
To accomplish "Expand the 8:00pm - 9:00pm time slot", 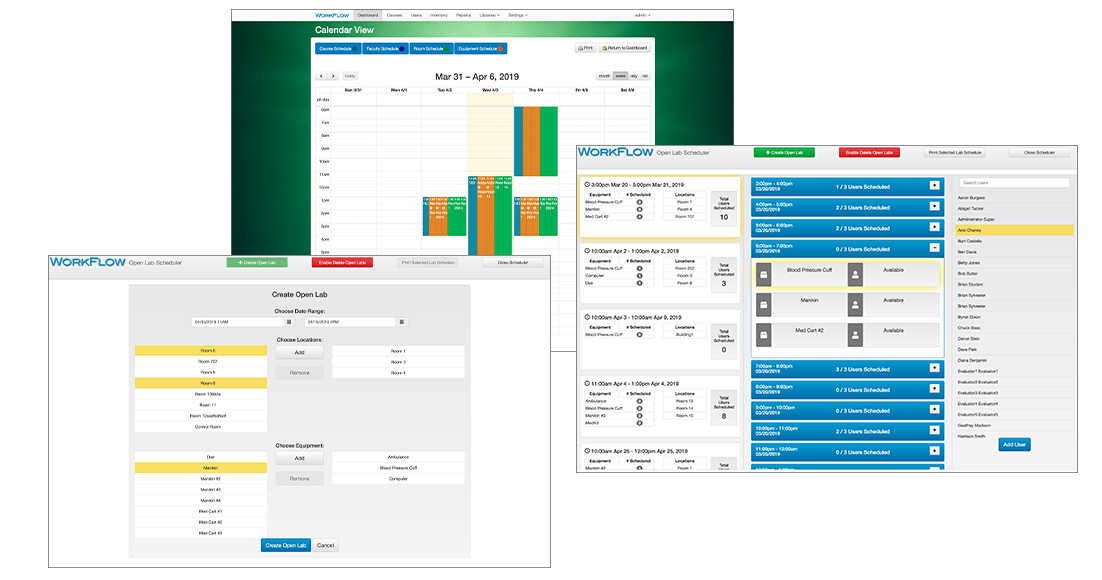I will (934, 388).
